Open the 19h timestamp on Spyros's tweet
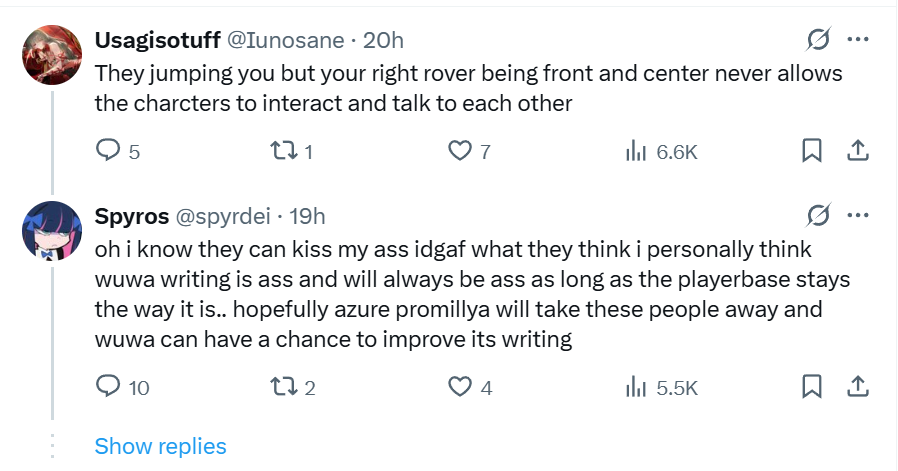 (x=307, y=216)
